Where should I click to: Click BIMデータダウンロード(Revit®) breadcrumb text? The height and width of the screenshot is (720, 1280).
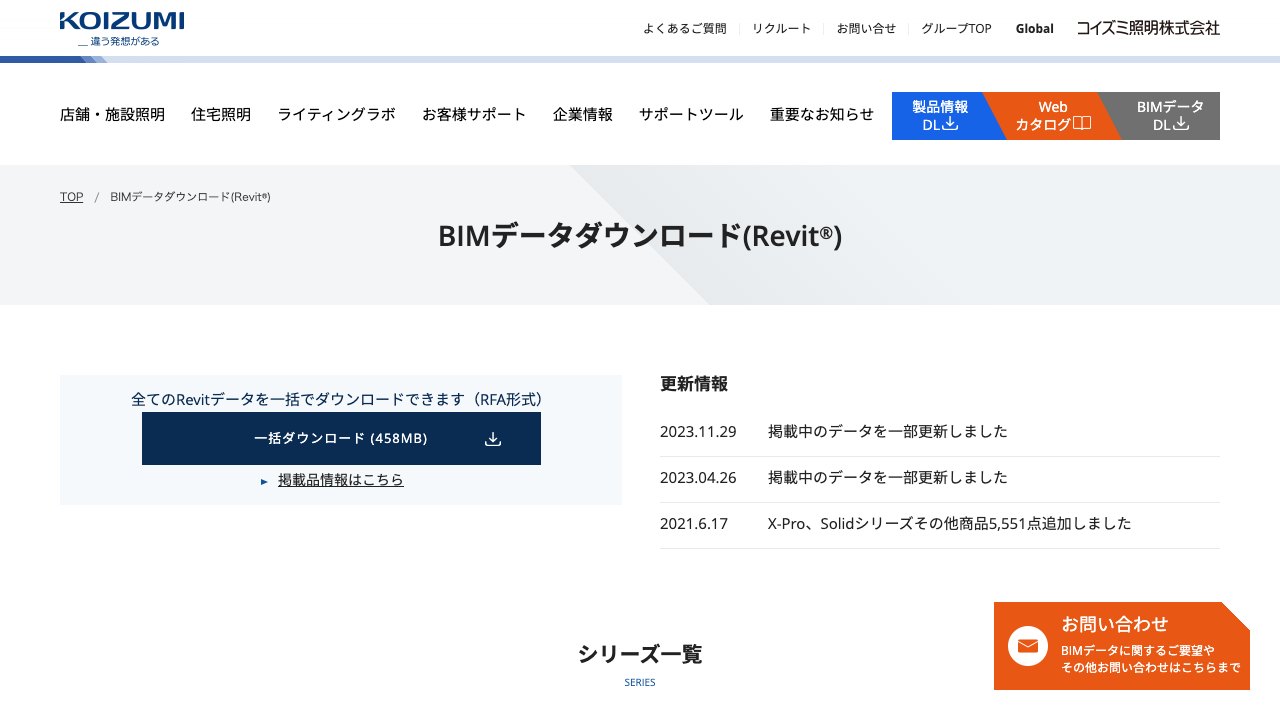point(190,197)
